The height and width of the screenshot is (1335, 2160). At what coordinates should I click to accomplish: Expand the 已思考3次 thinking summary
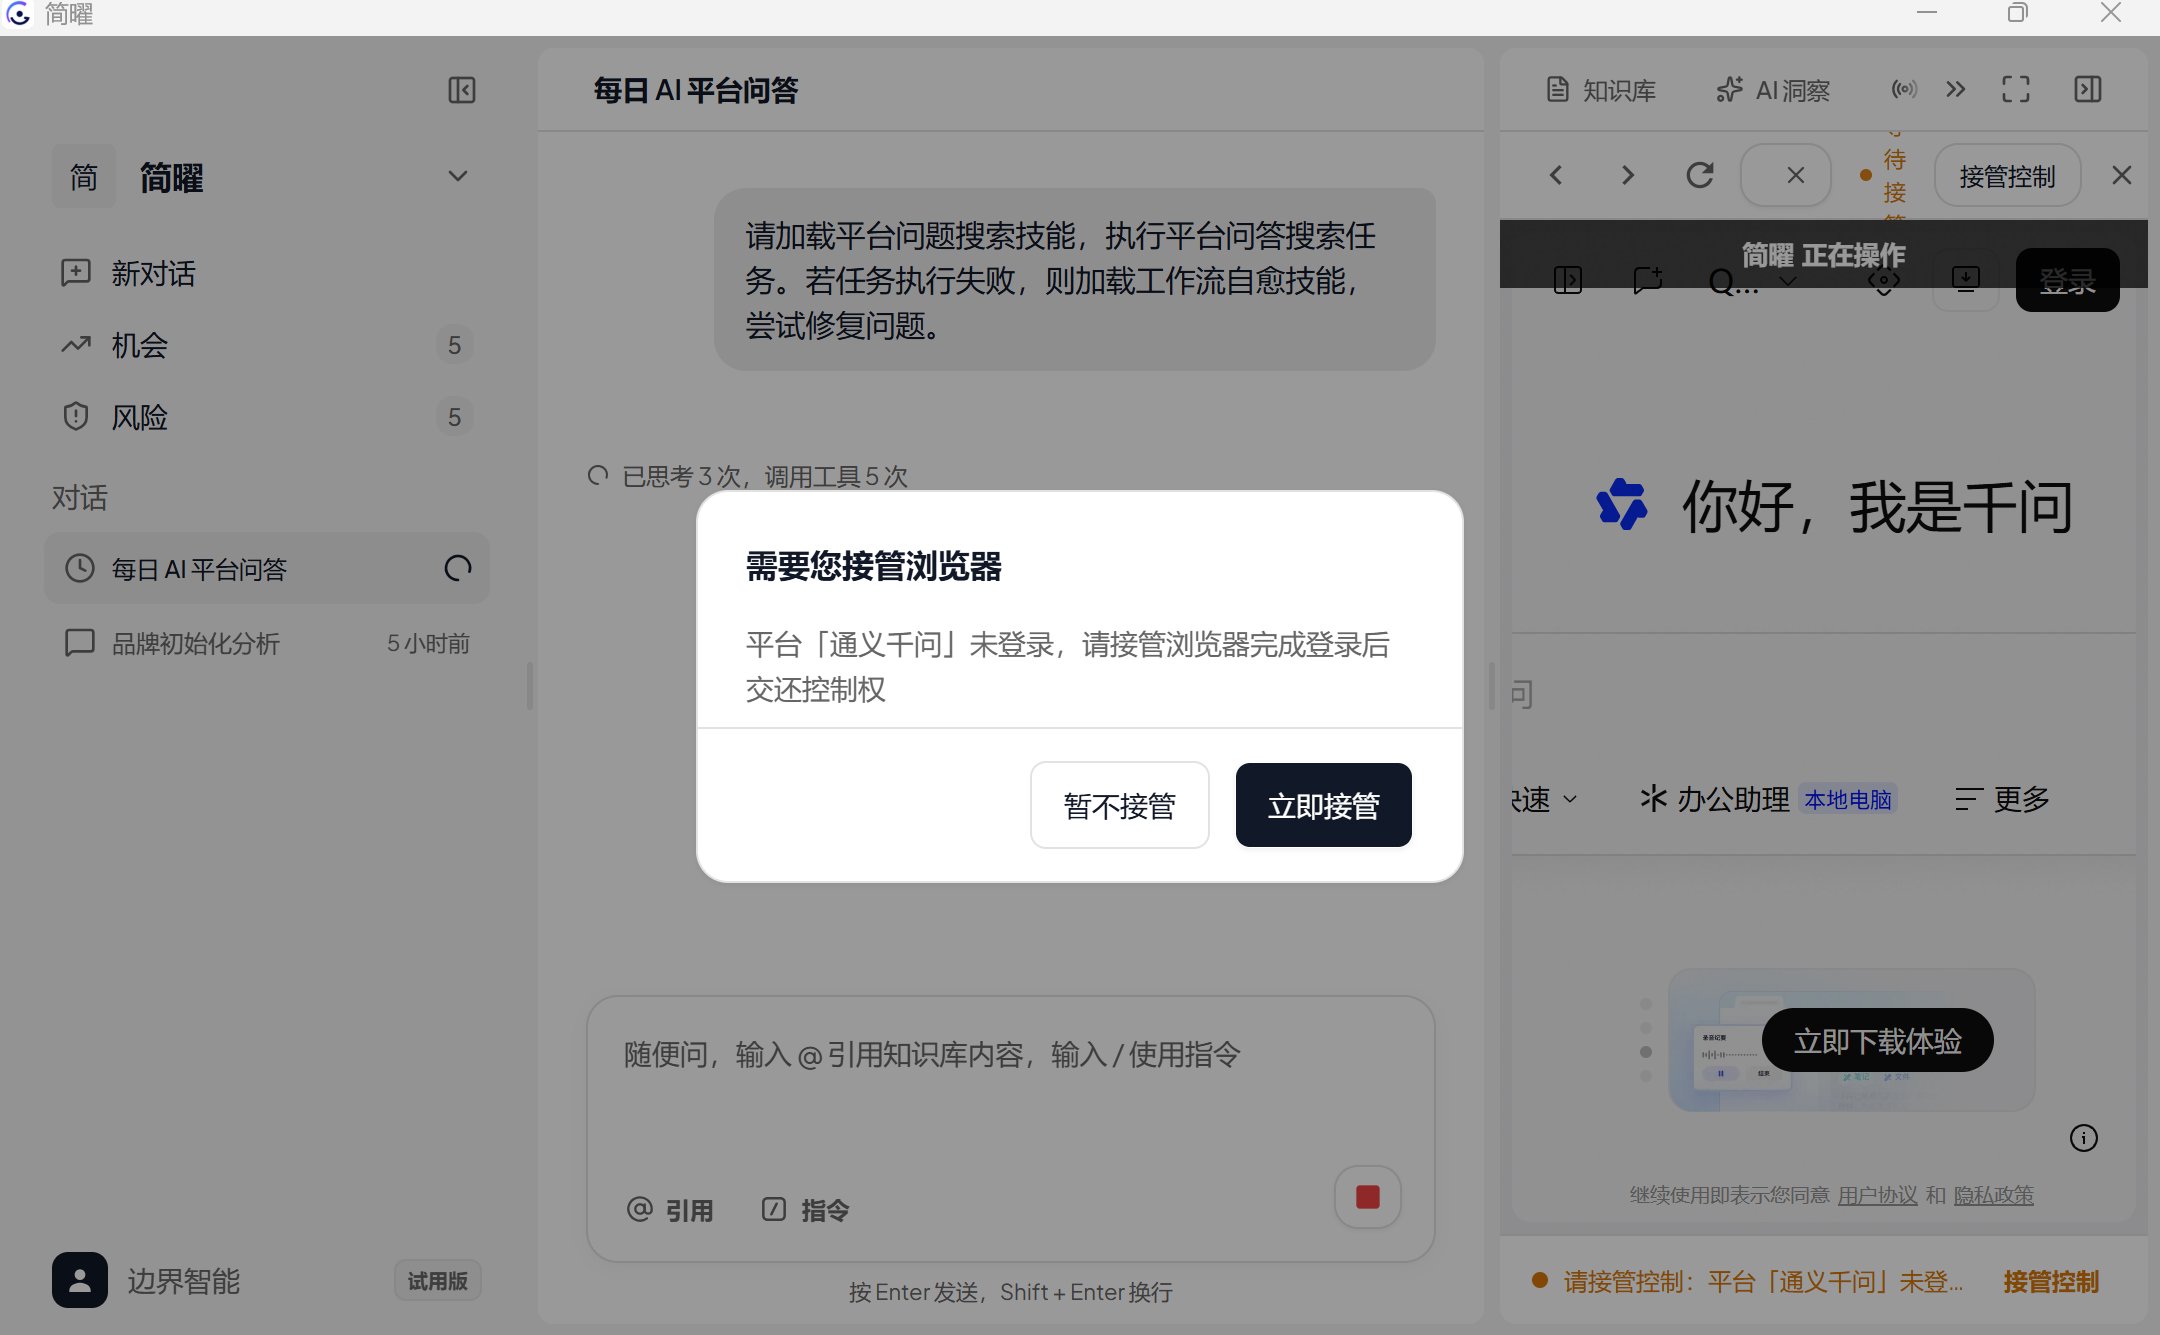click(x=748, y=476)
